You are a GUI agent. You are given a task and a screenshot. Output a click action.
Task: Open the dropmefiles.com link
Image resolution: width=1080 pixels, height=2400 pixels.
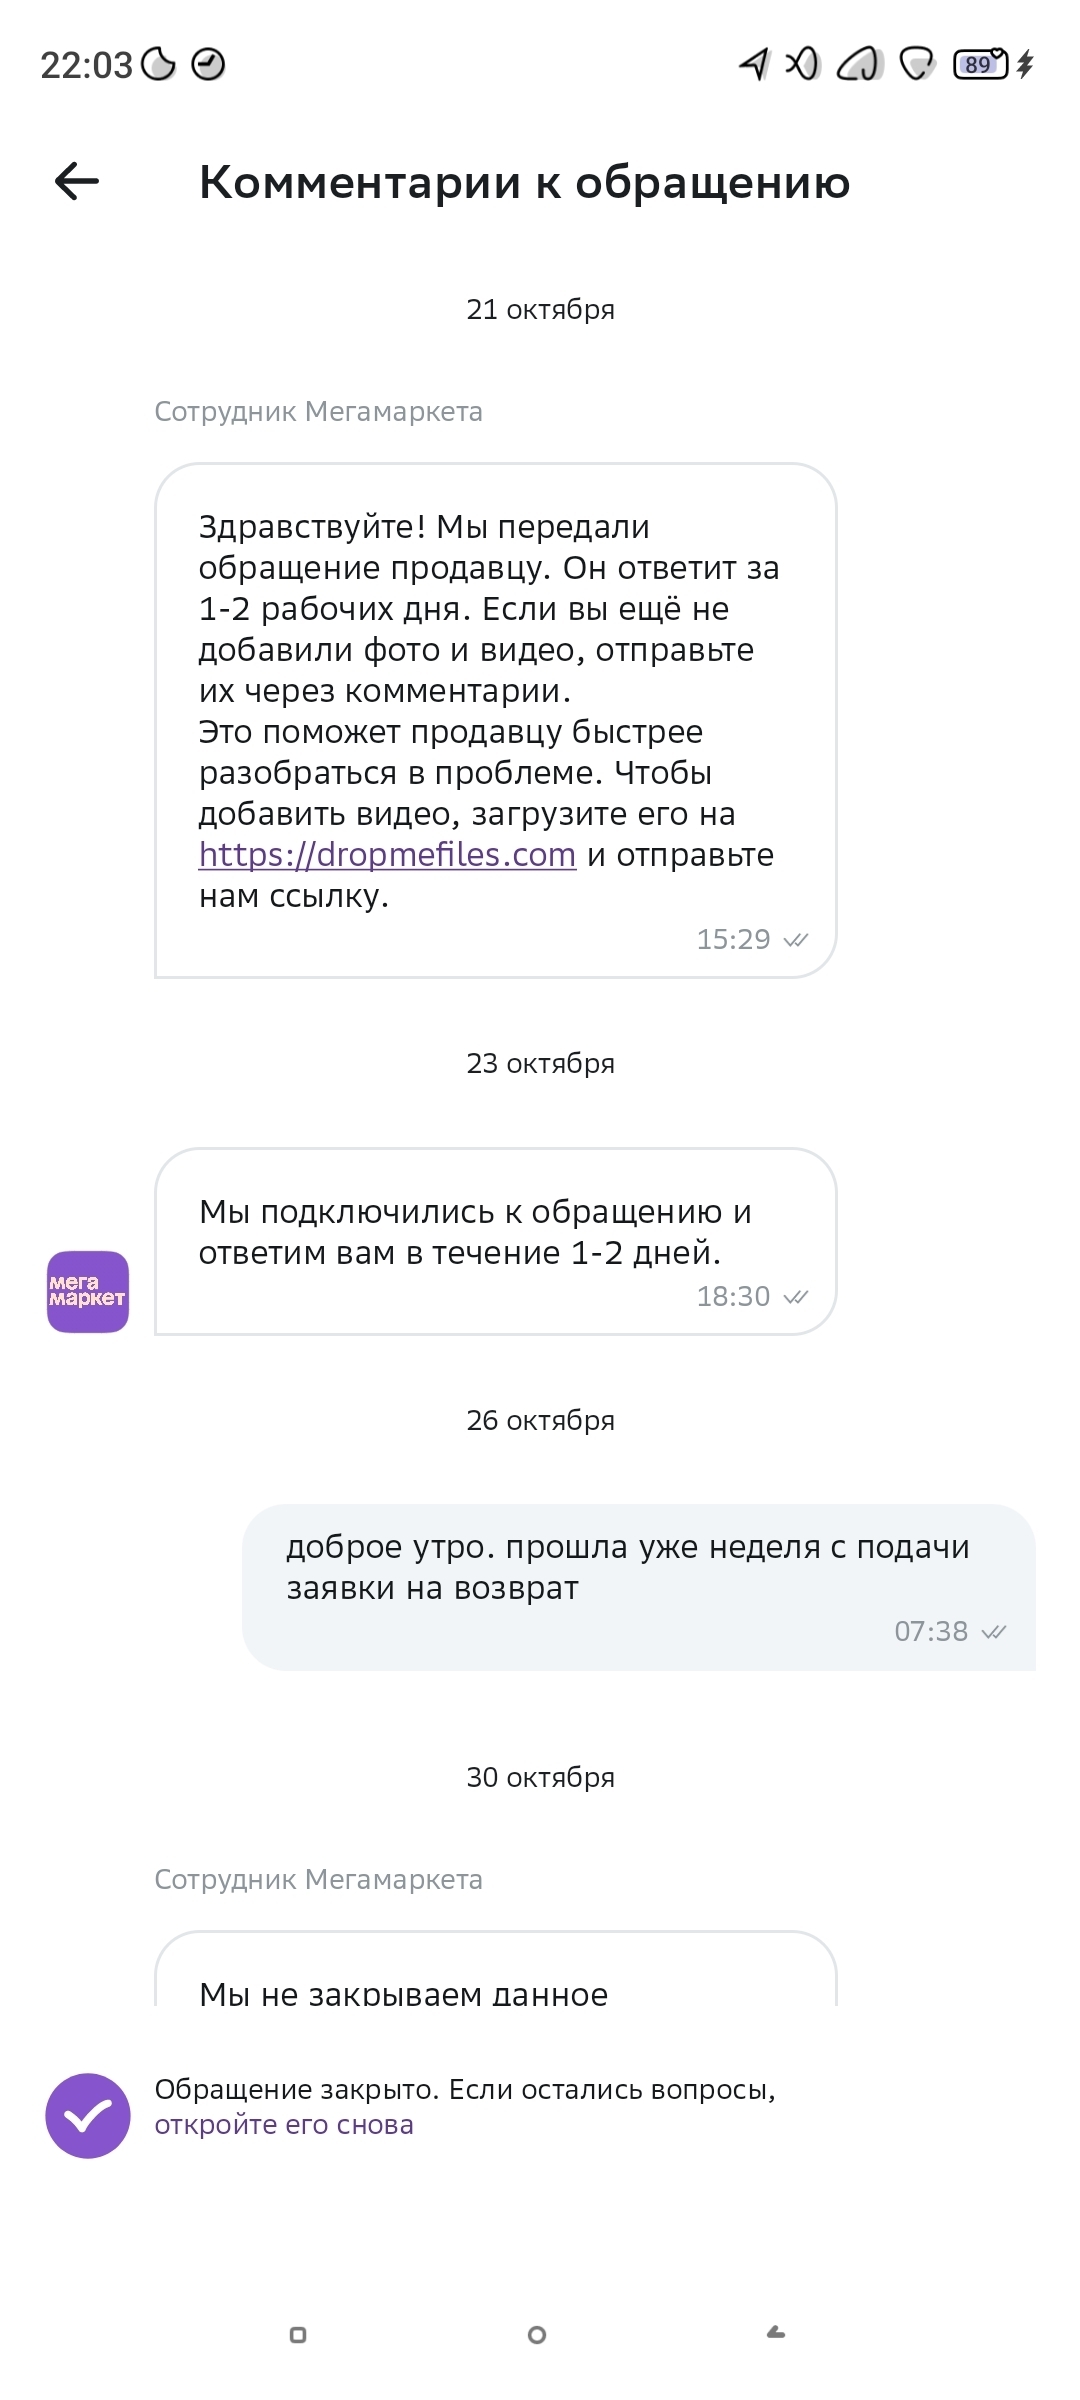coord(387,855)
